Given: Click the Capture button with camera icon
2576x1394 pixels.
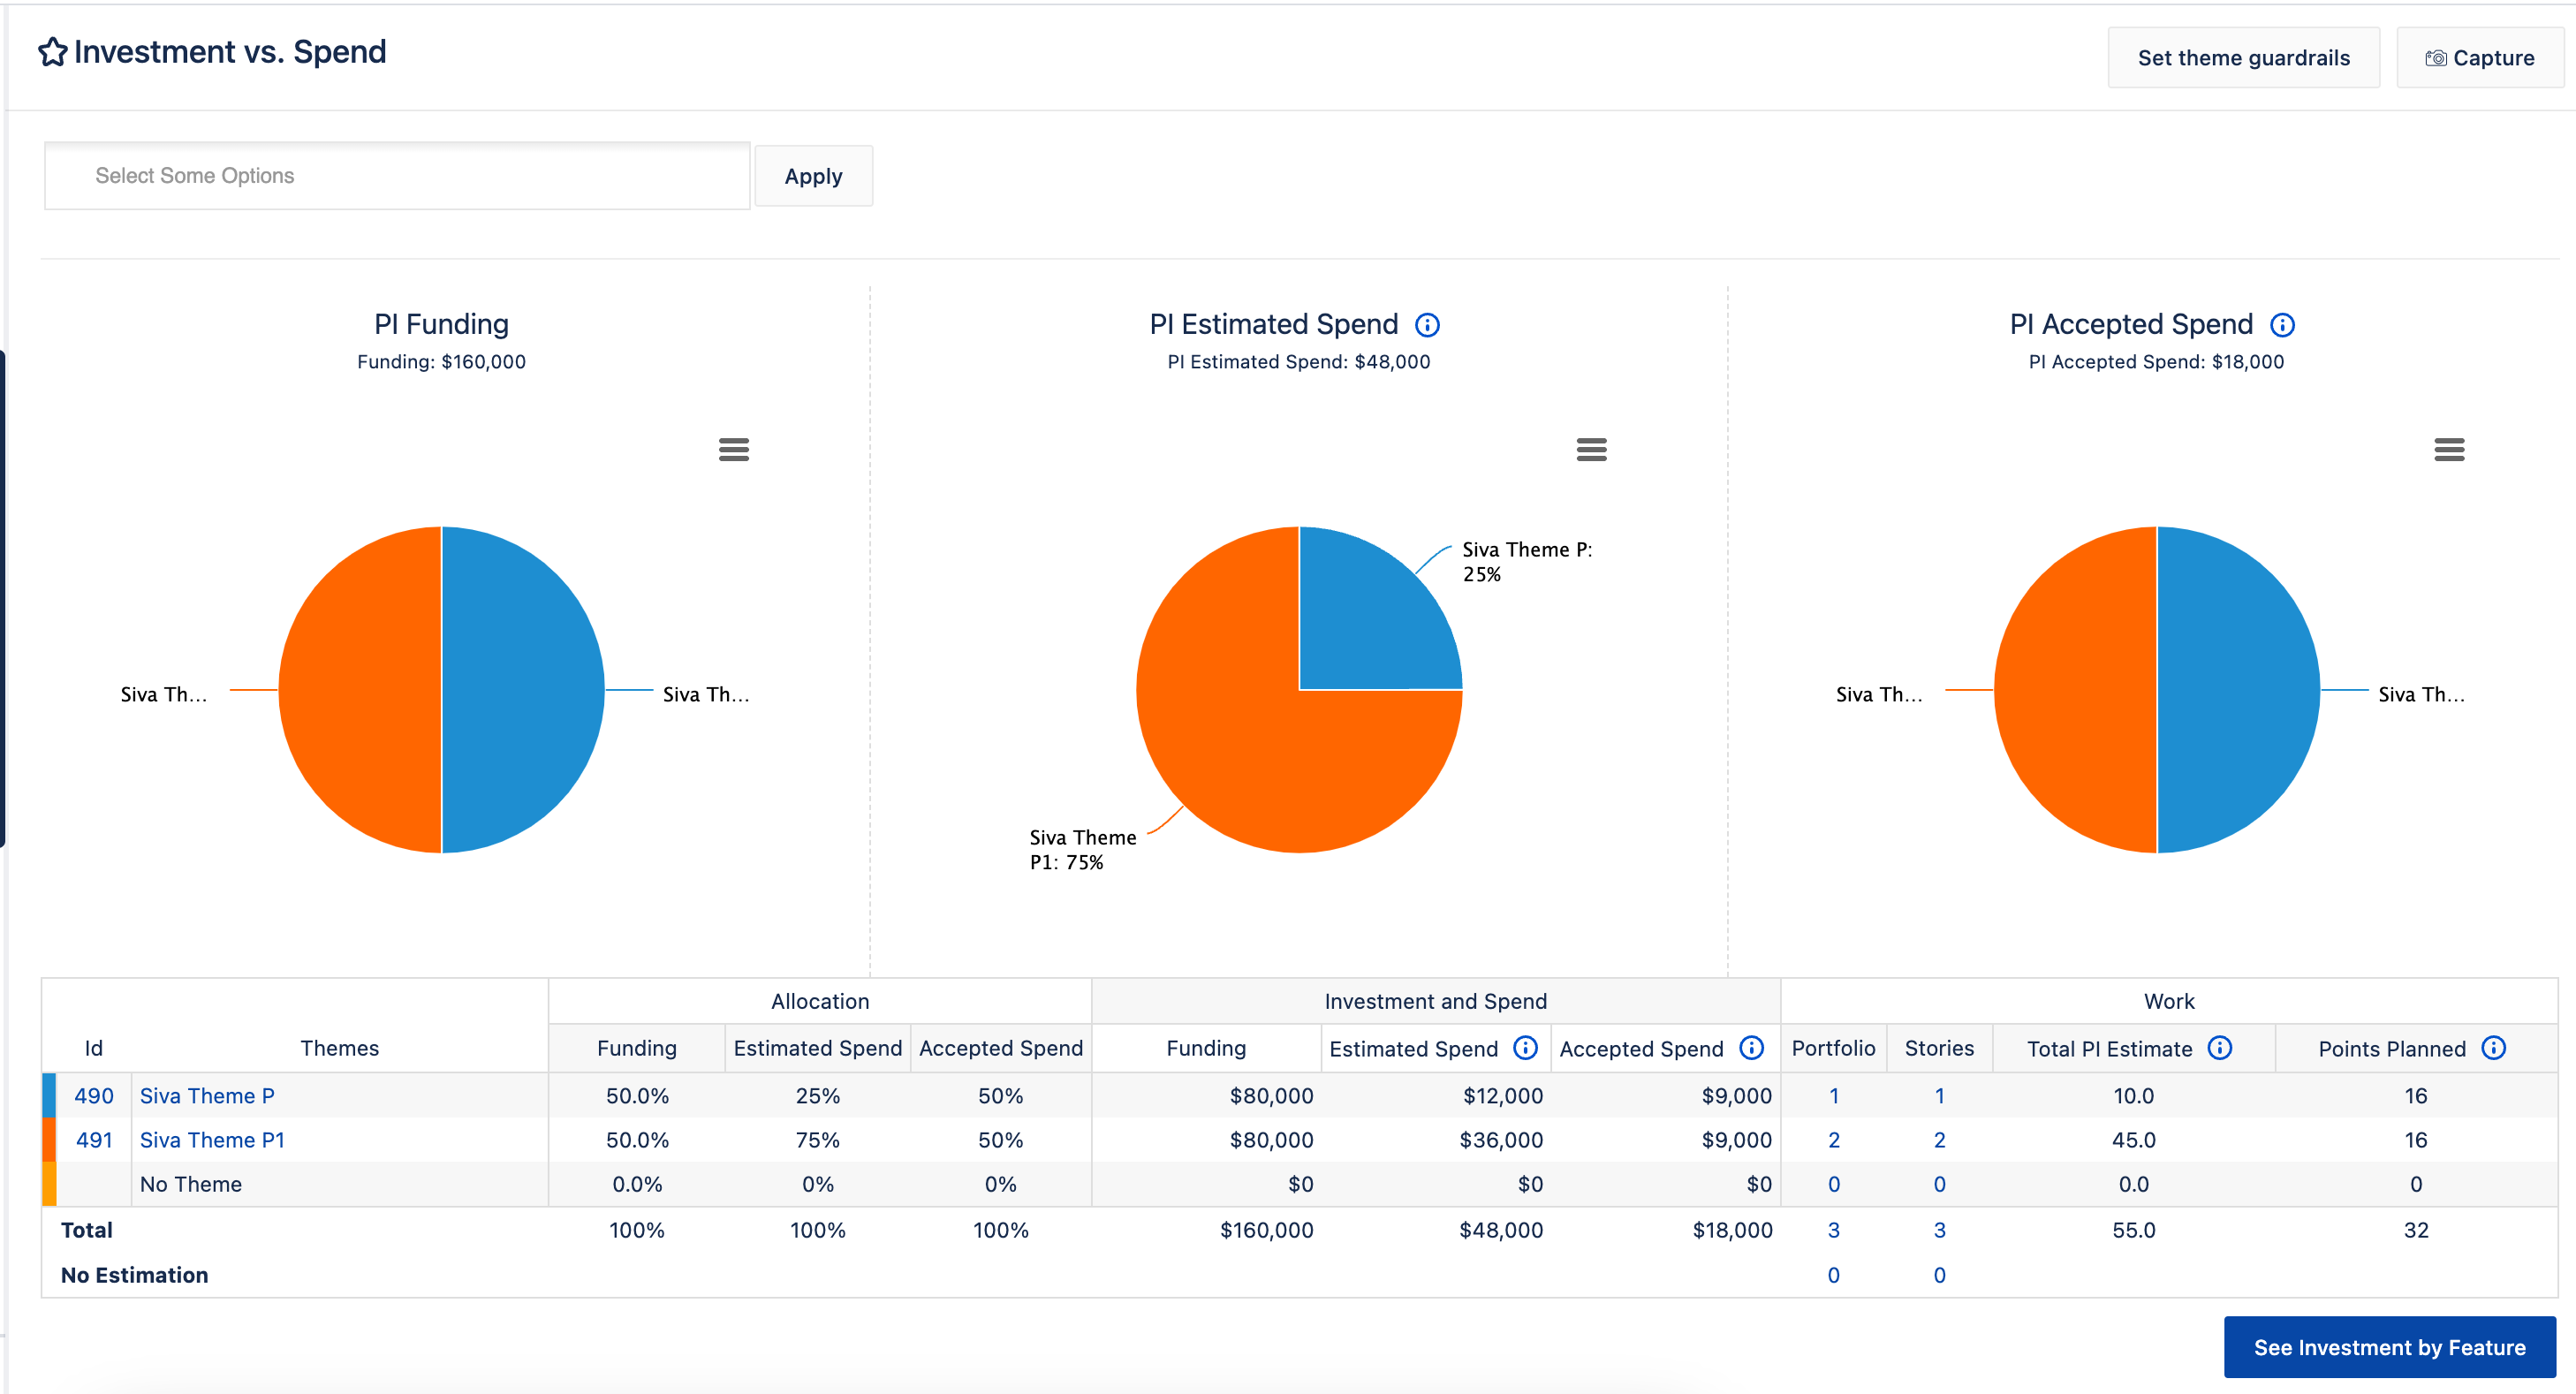Looking at the screenshot, I should tap(2479, 58).
